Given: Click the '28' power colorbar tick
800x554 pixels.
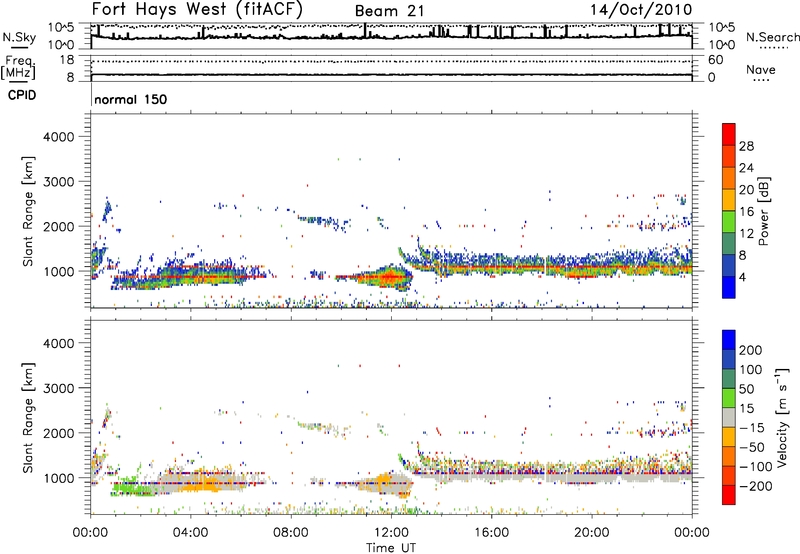Looking at the screenshot, I should [746, 146].
